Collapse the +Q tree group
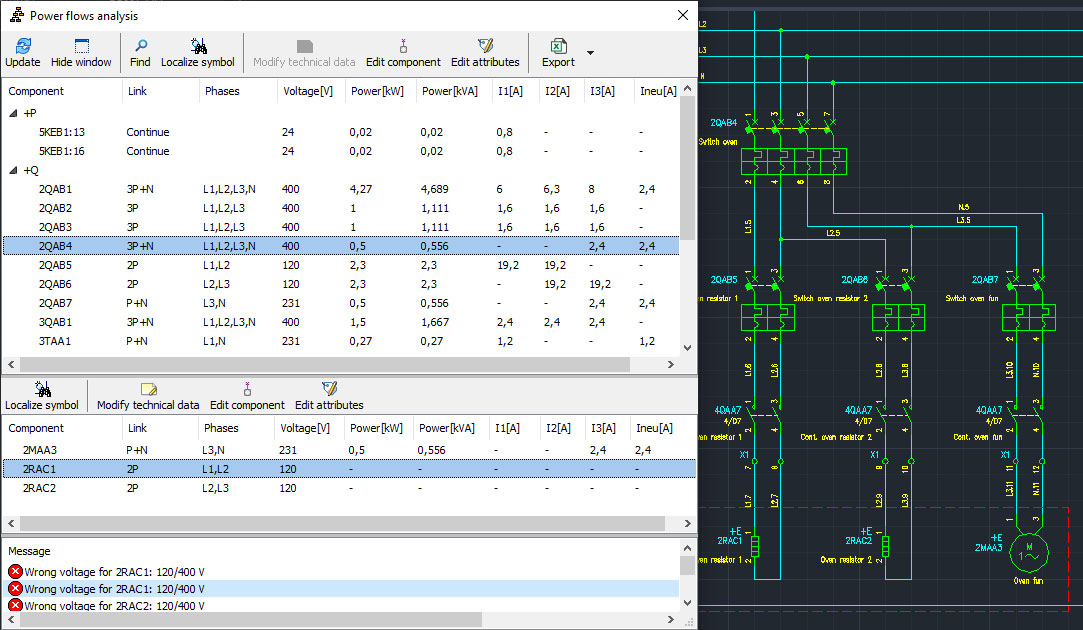The height and width of the screenshot is (630, 1083). click(x=13, y=170)
